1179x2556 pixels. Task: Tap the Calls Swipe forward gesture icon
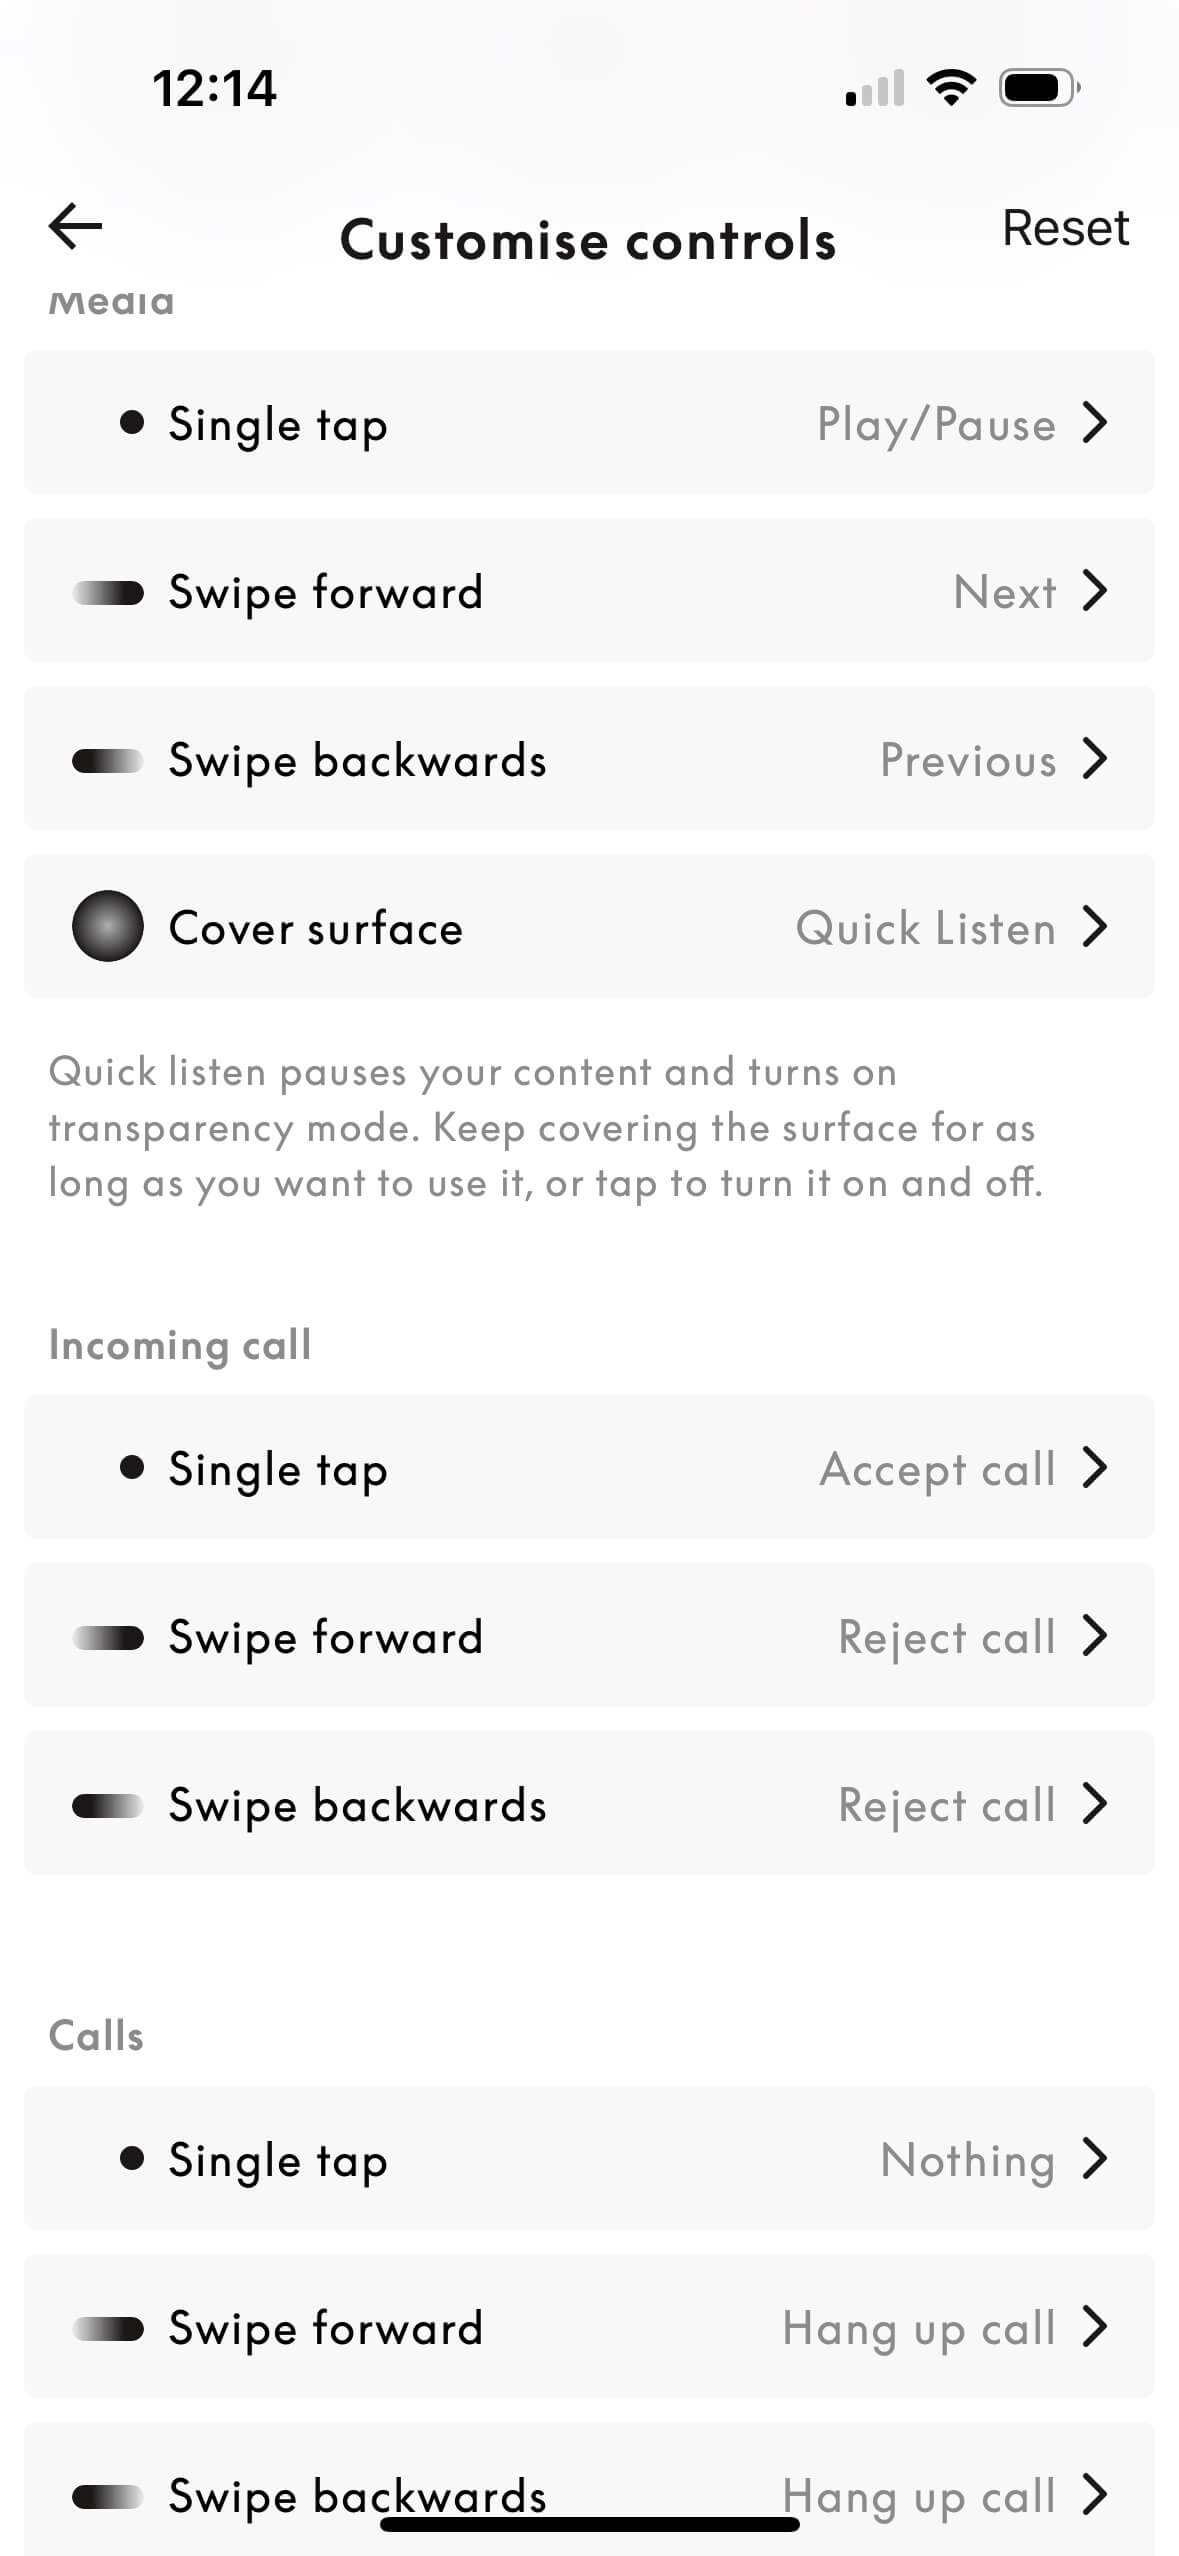(108, 2328)
